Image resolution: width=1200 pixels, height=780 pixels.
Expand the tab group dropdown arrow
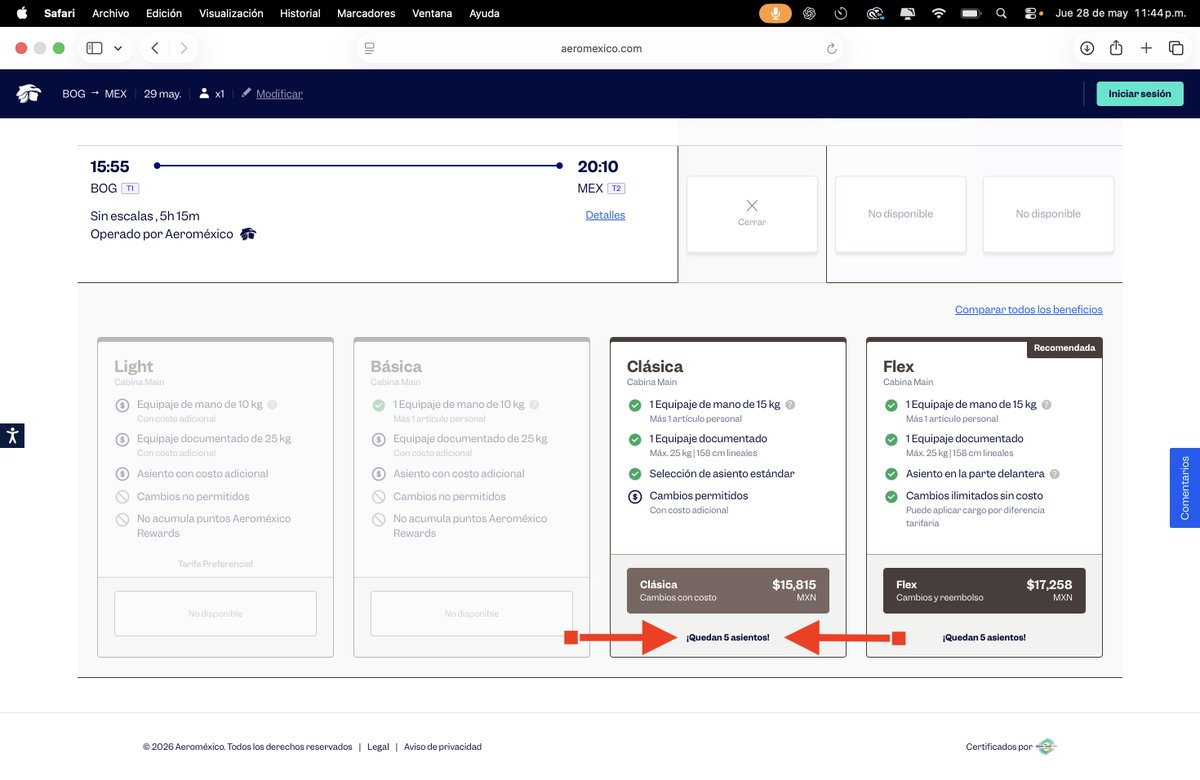(x=118, y=48)
